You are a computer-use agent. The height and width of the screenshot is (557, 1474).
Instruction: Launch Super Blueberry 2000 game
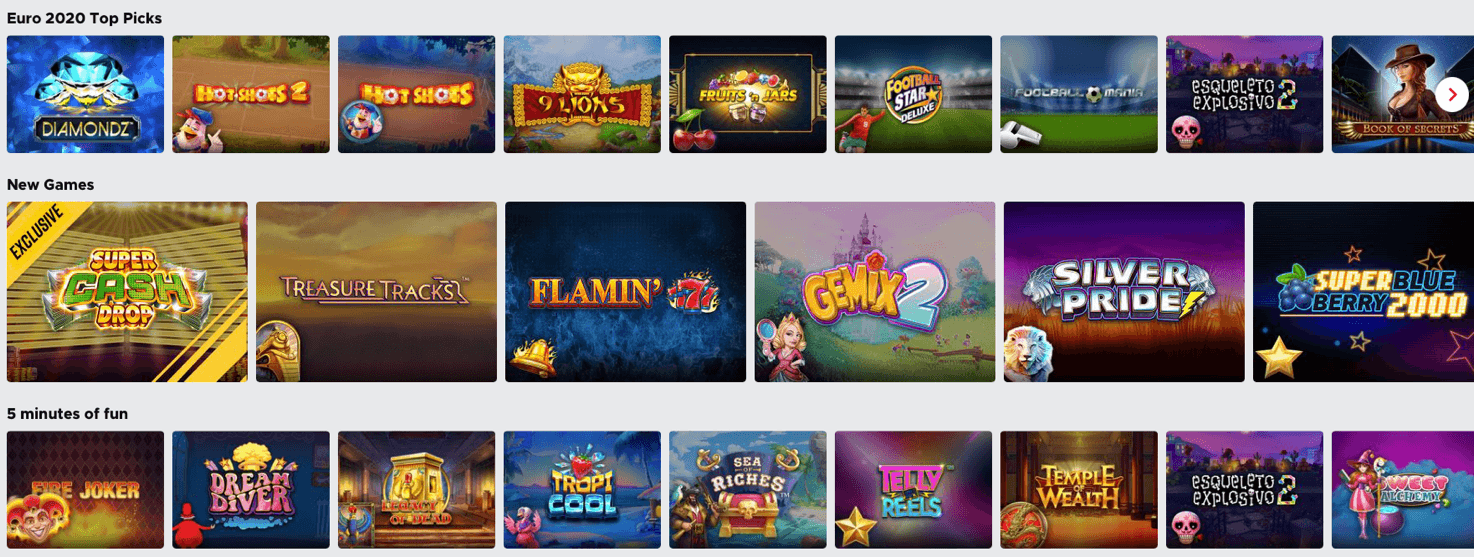pyautogui.click(x=1363, y=292)
